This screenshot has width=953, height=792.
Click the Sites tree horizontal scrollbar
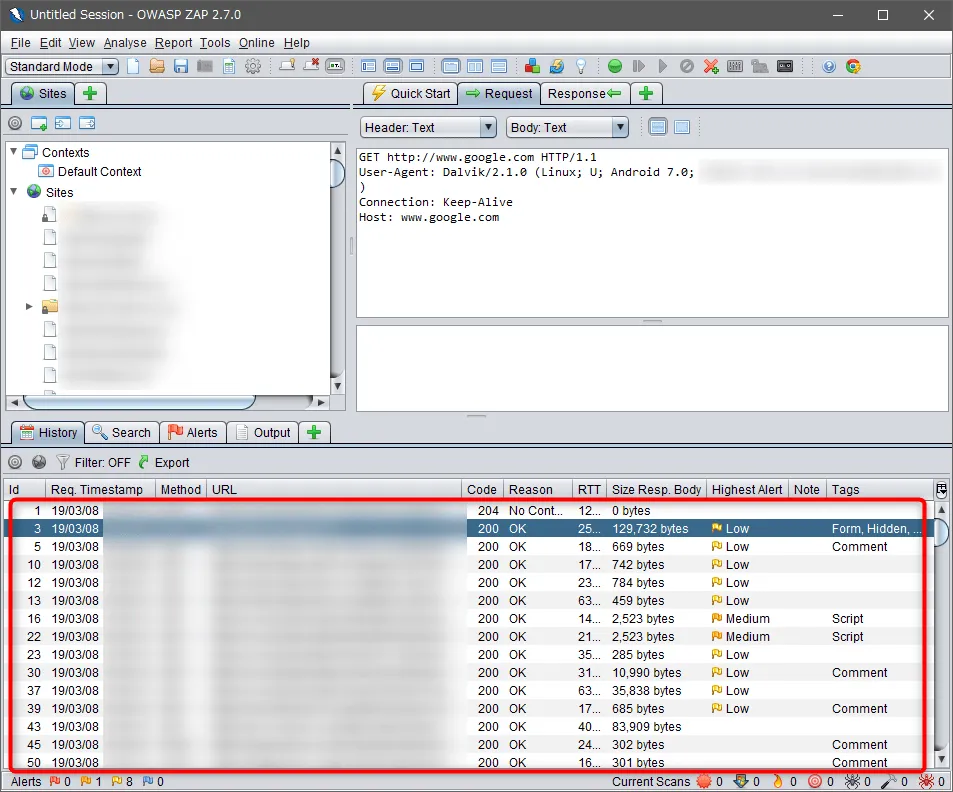click(140, 402)
